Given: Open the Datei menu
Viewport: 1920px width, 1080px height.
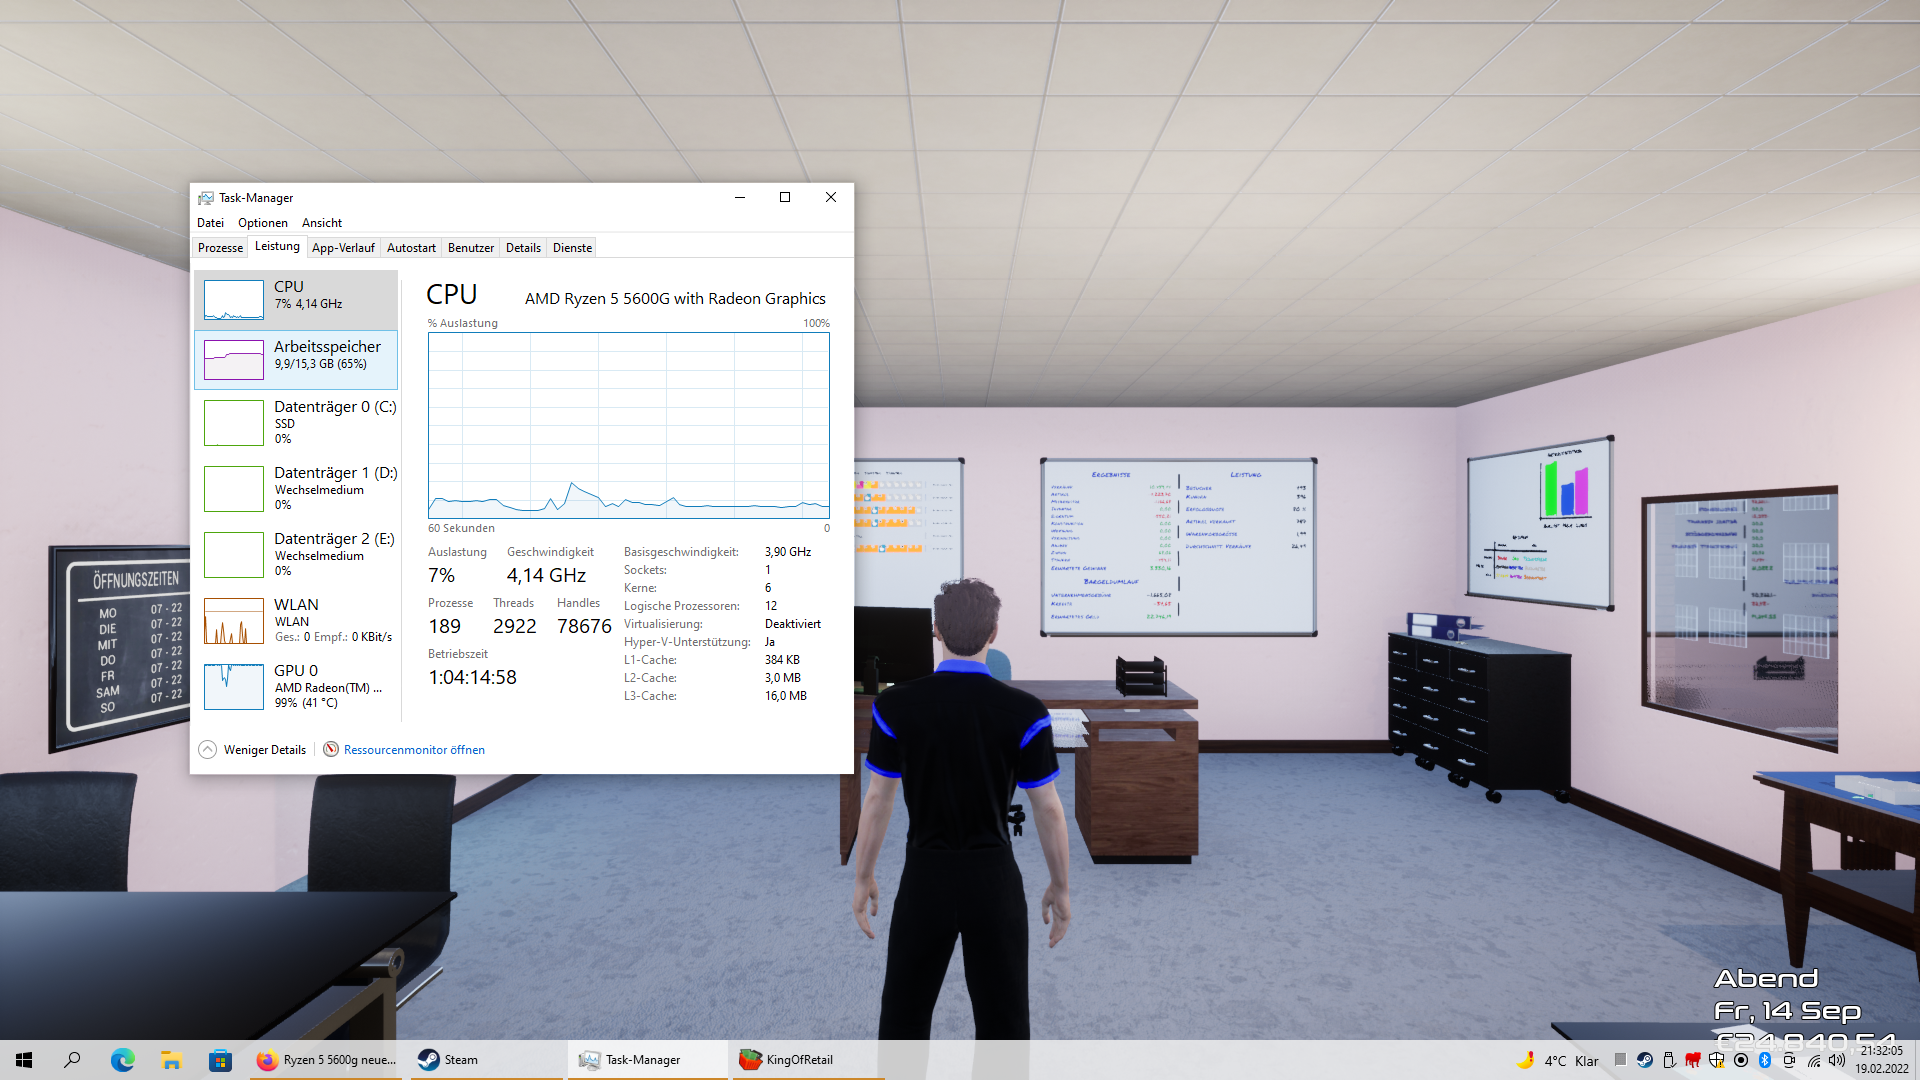Looking at the screenshot, I should 210,223.
